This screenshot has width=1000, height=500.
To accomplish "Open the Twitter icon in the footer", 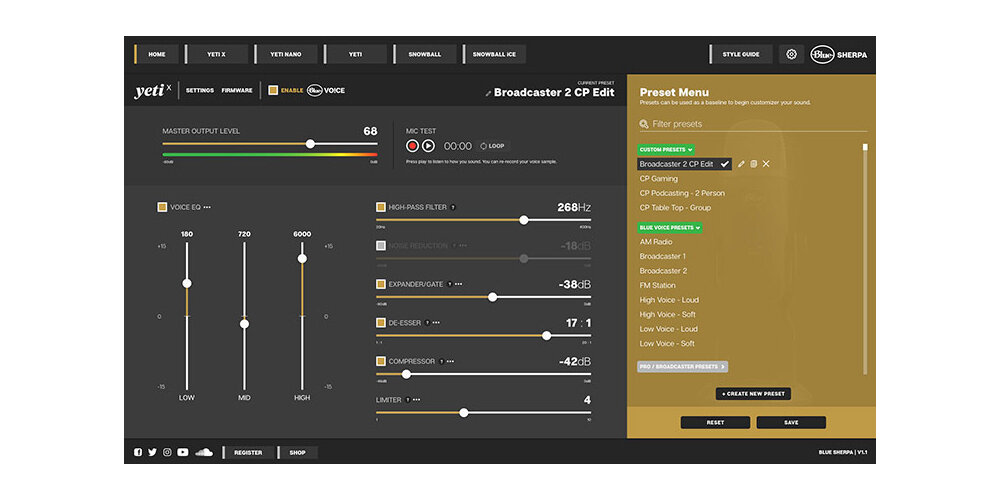I will (x=152, y=452).
